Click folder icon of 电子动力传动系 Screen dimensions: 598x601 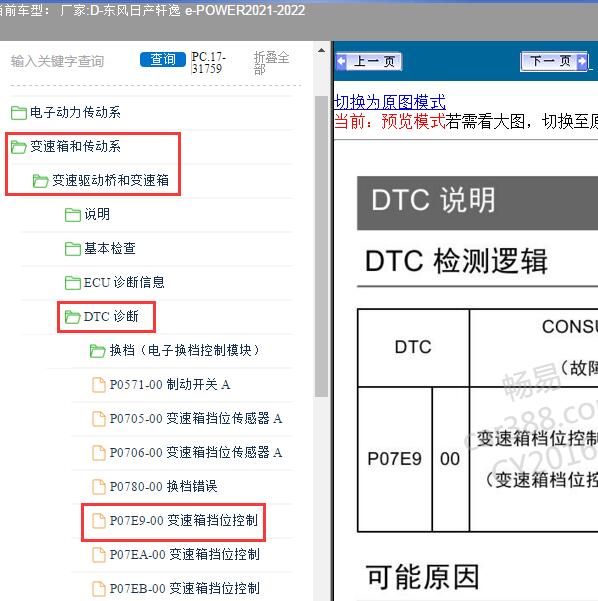18,113
